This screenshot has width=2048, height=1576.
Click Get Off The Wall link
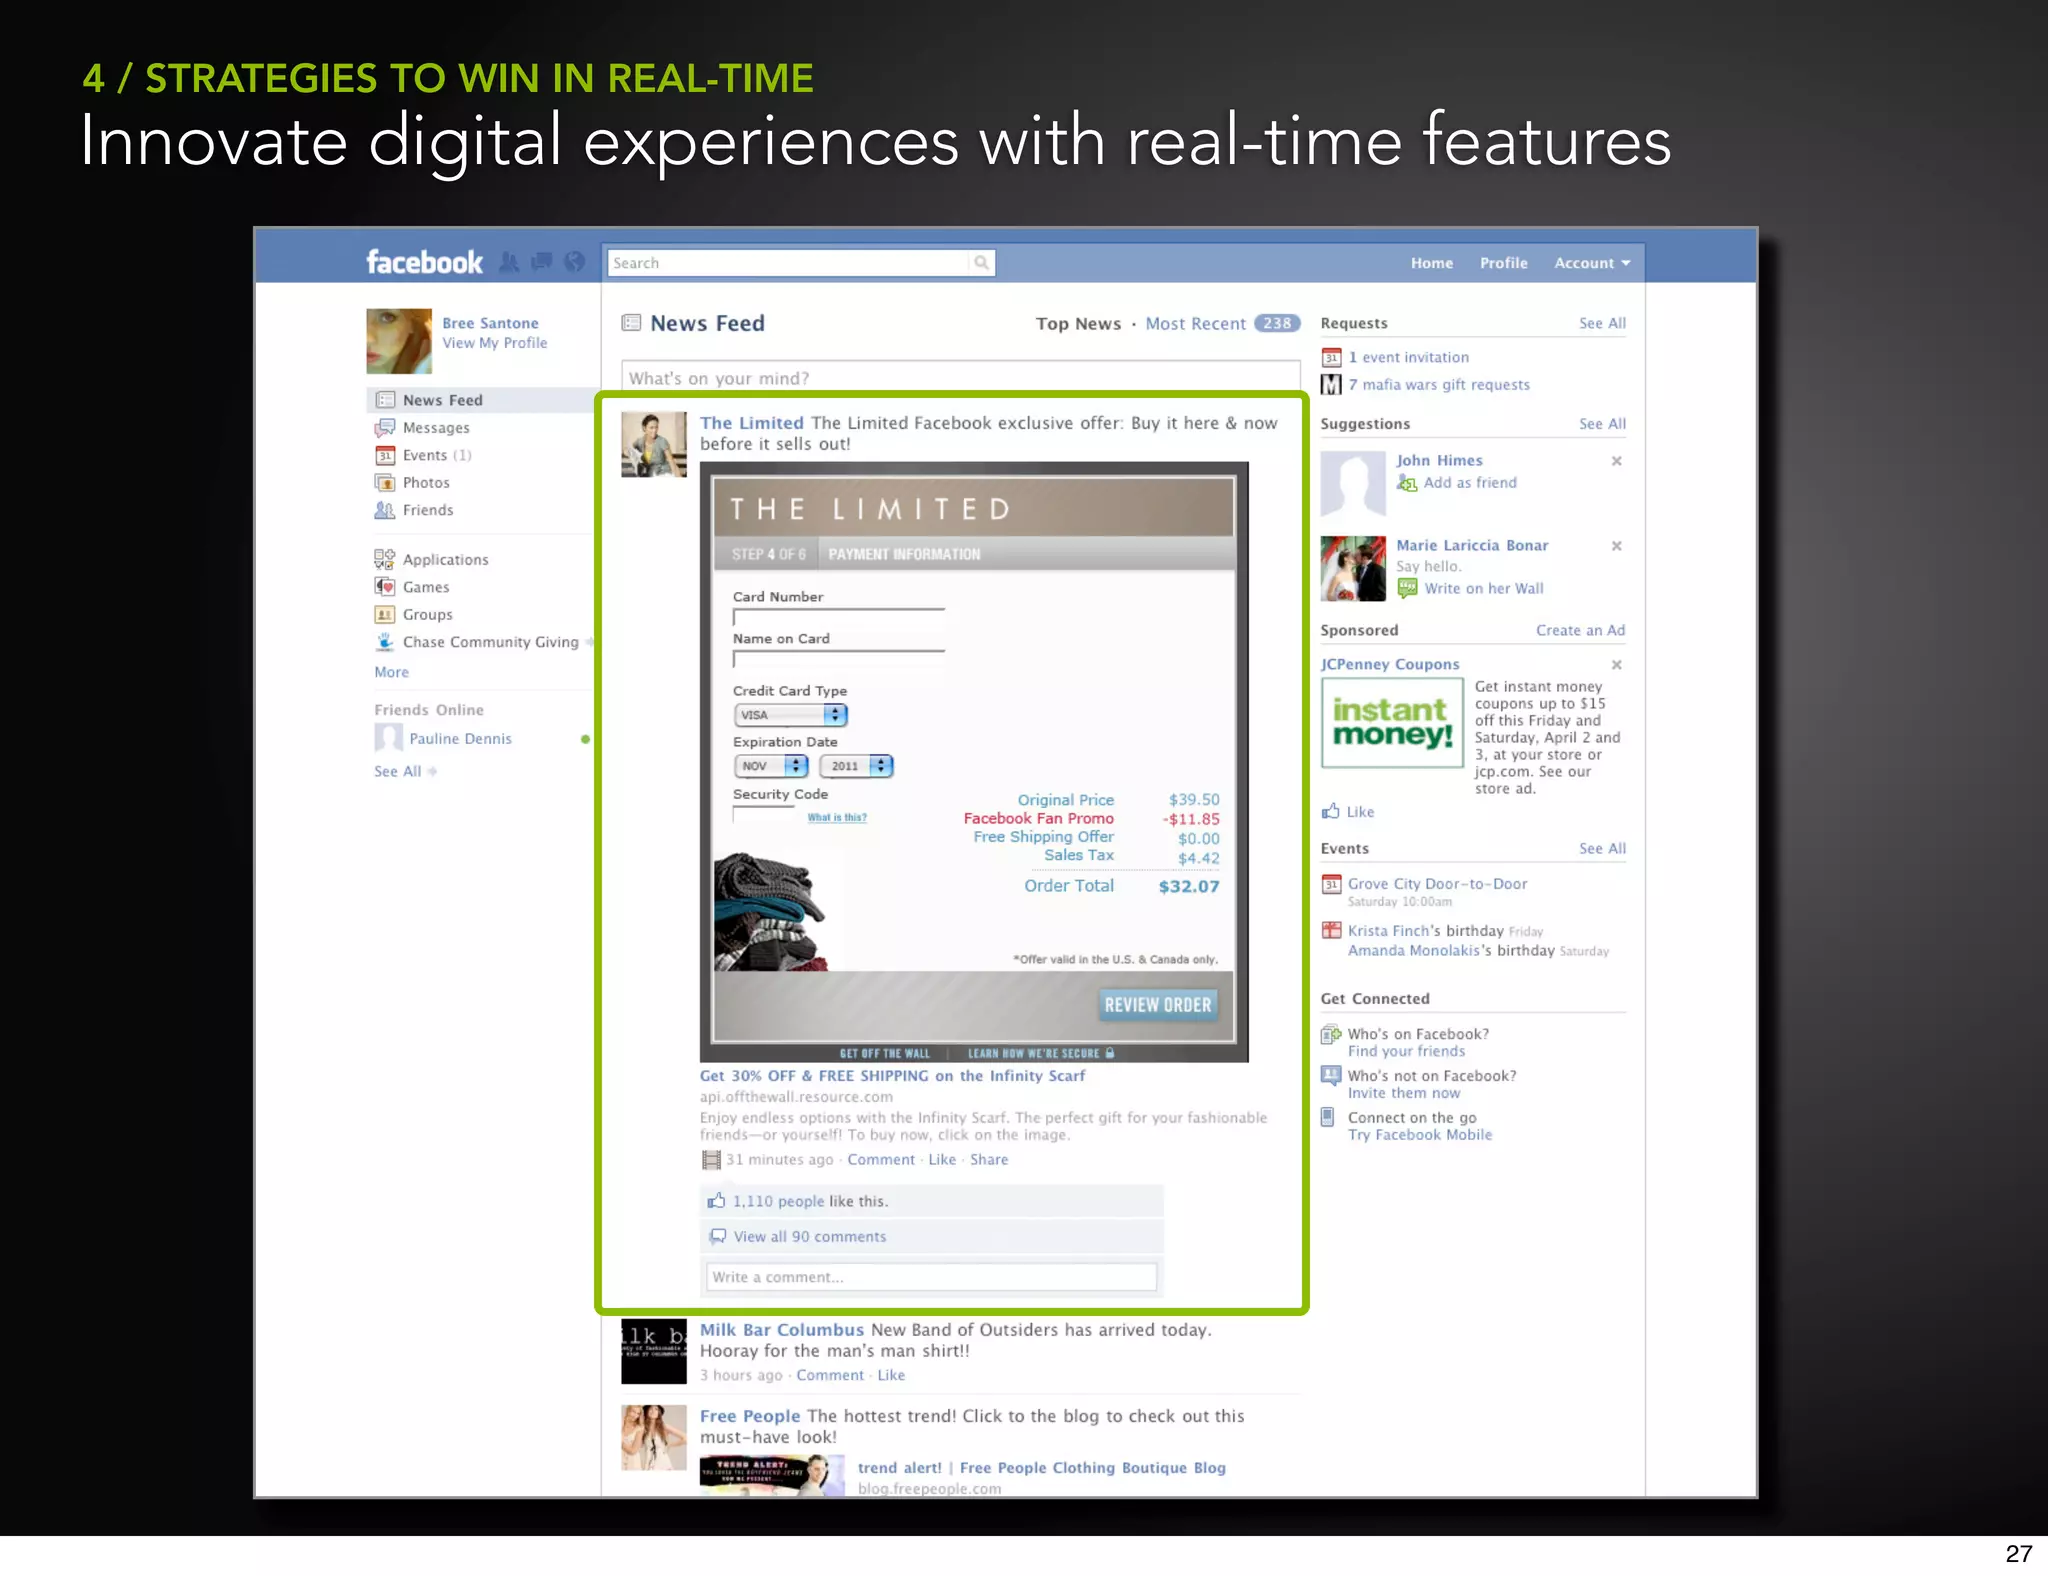pyautogui.click(x=885, y=1053)
